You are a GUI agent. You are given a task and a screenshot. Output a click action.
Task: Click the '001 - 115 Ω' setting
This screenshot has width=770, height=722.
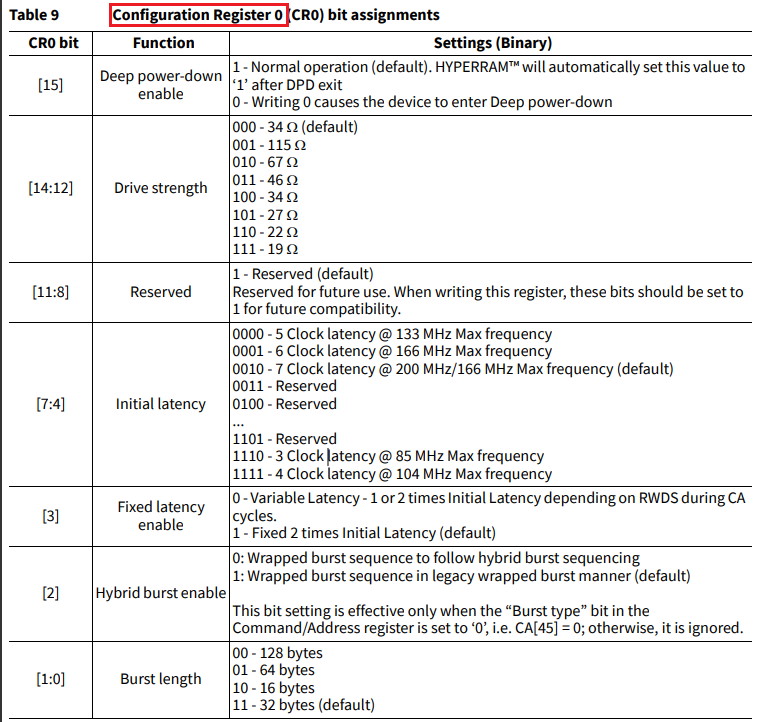pyautogui.click(x=269, y=145)
